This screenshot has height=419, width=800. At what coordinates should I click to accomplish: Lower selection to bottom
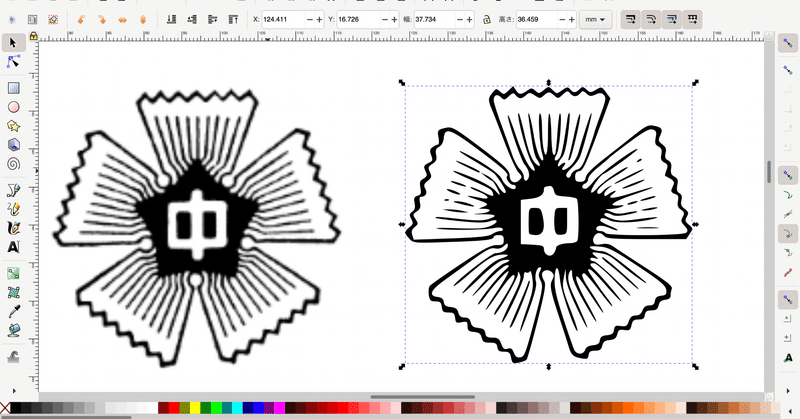pyautogui.click(x=171, y=19)
